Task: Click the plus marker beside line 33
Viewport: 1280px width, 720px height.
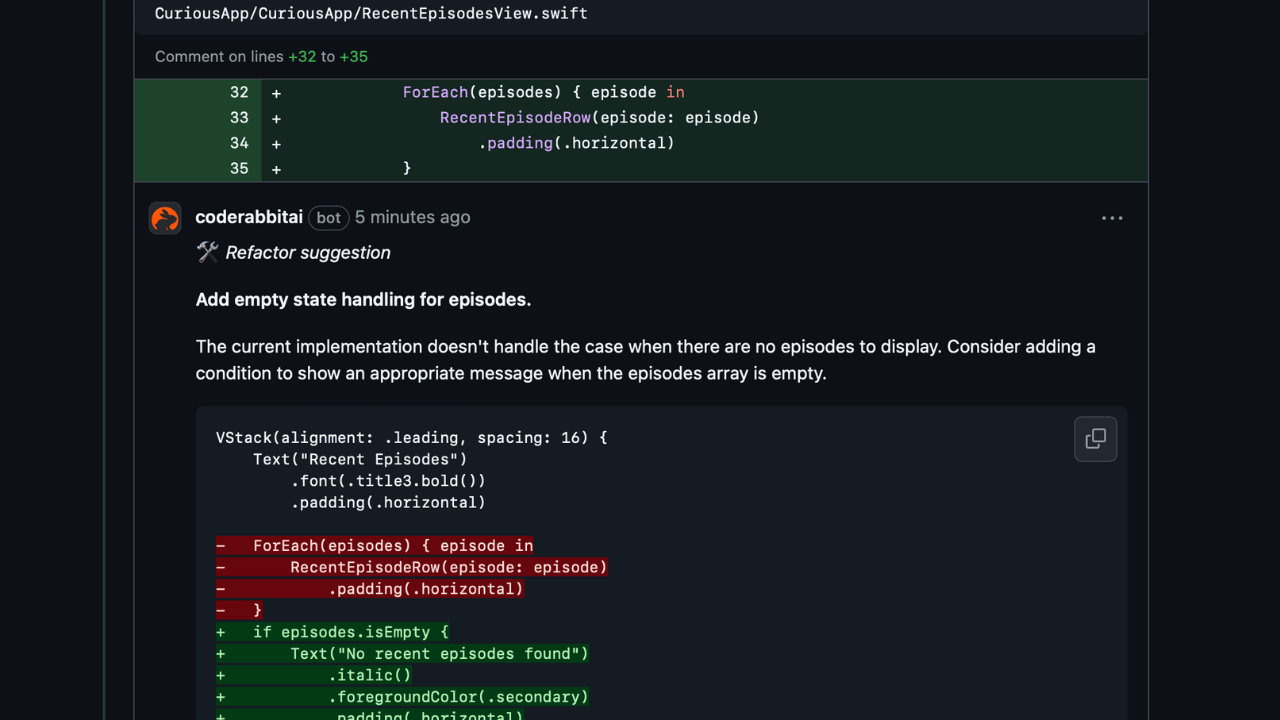Action: 276,118
